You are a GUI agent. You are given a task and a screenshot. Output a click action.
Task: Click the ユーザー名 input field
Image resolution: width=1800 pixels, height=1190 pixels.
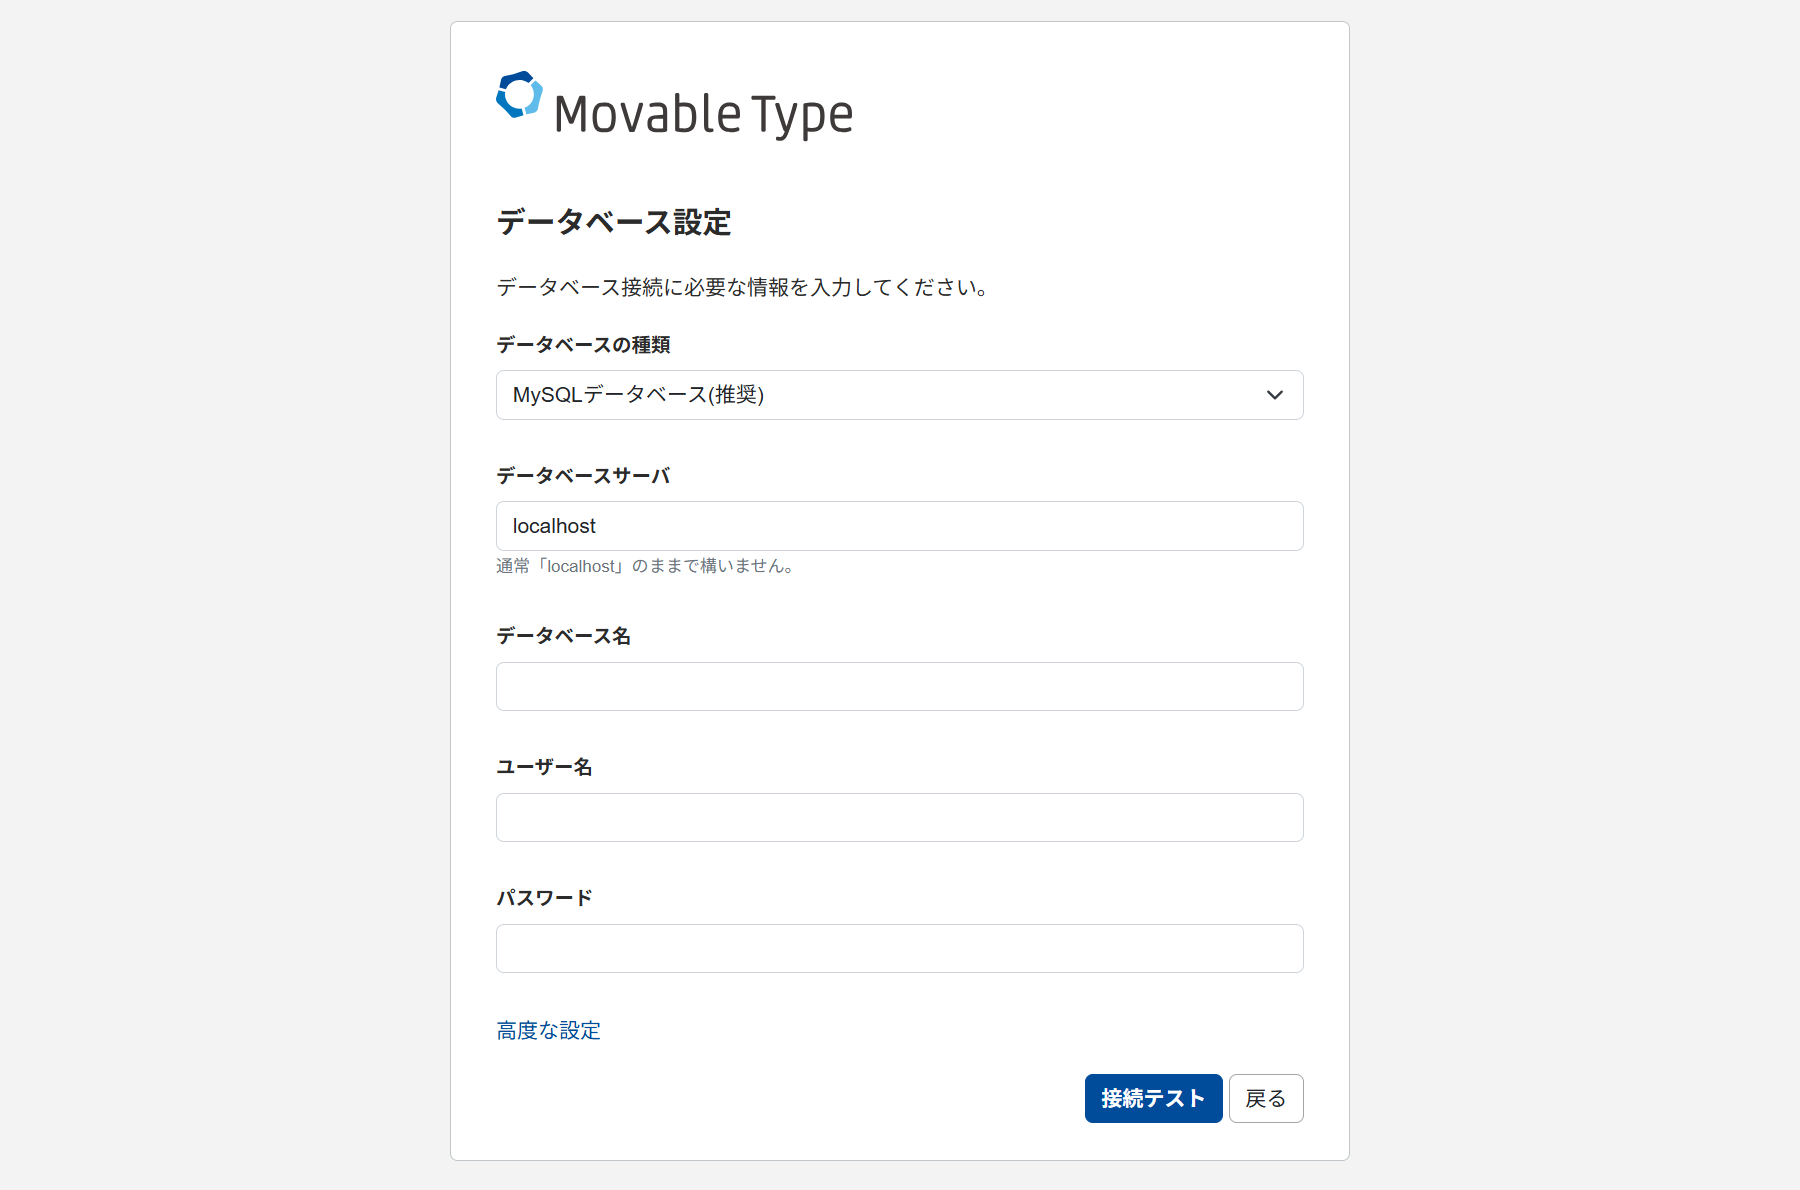click(899, 818)
